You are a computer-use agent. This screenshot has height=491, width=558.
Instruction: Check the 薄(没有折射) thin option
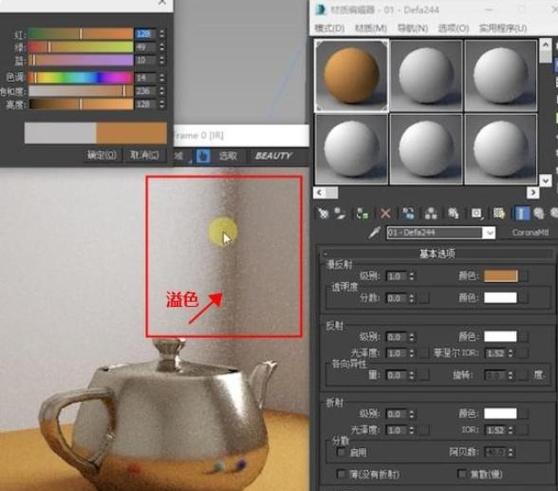(341, 474)
